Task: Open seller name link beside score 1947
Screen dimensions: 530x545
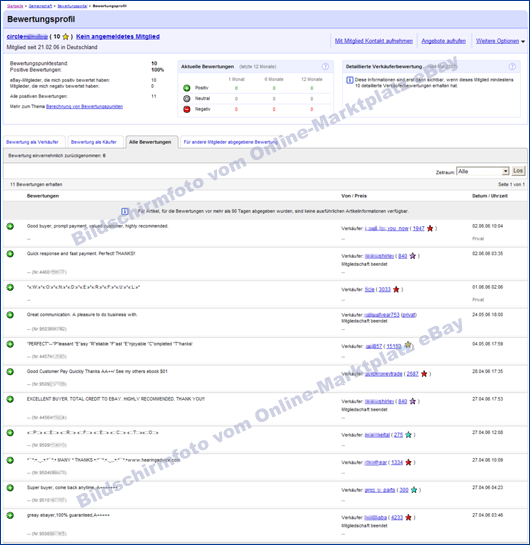Action: pyautogui.click(x=386, y=228)
